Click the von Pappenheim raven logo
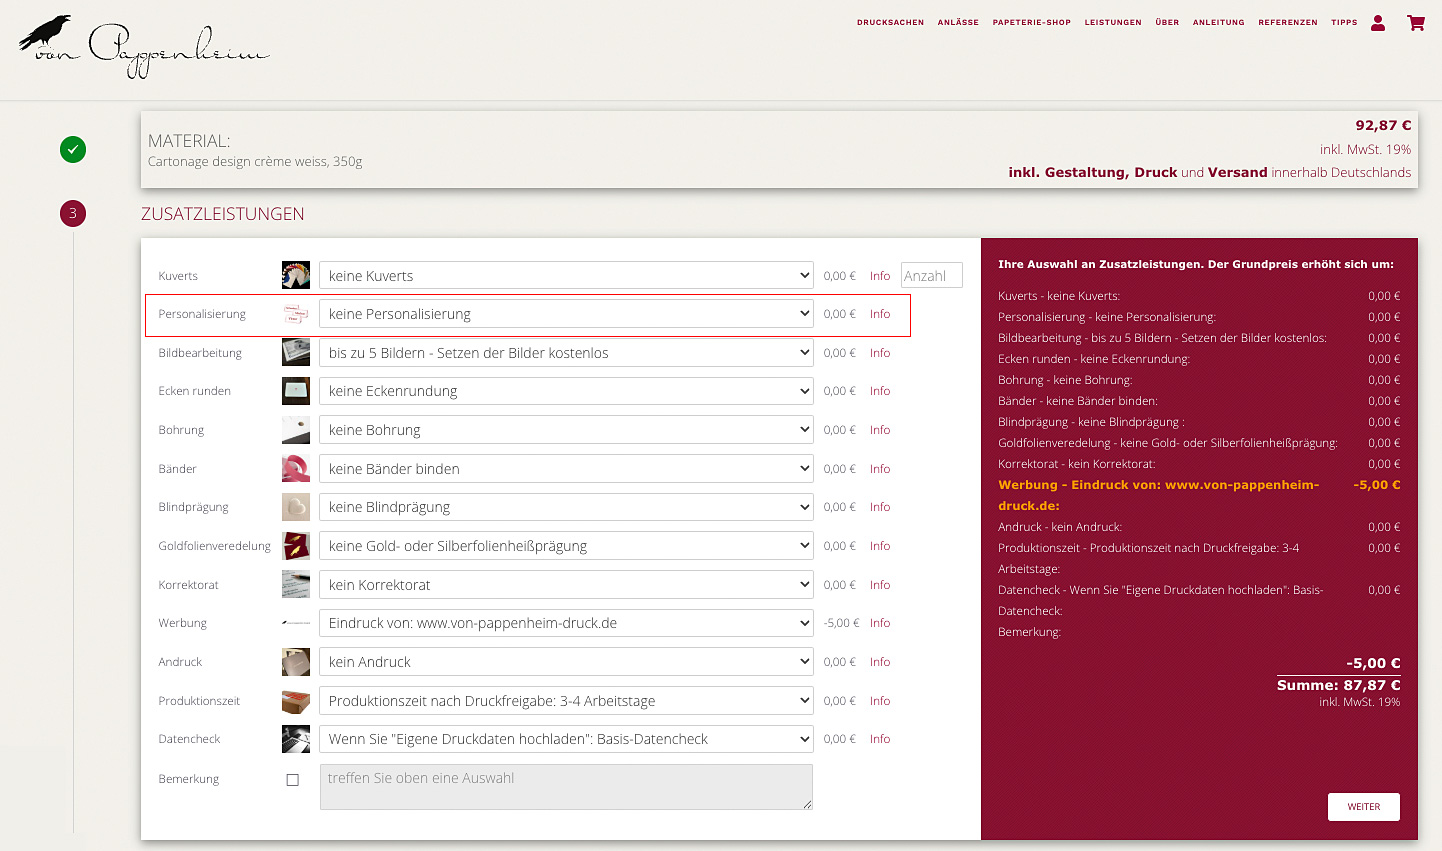Image resolution: width=1442 pixels, height=851 pixels. coord(144,46)
